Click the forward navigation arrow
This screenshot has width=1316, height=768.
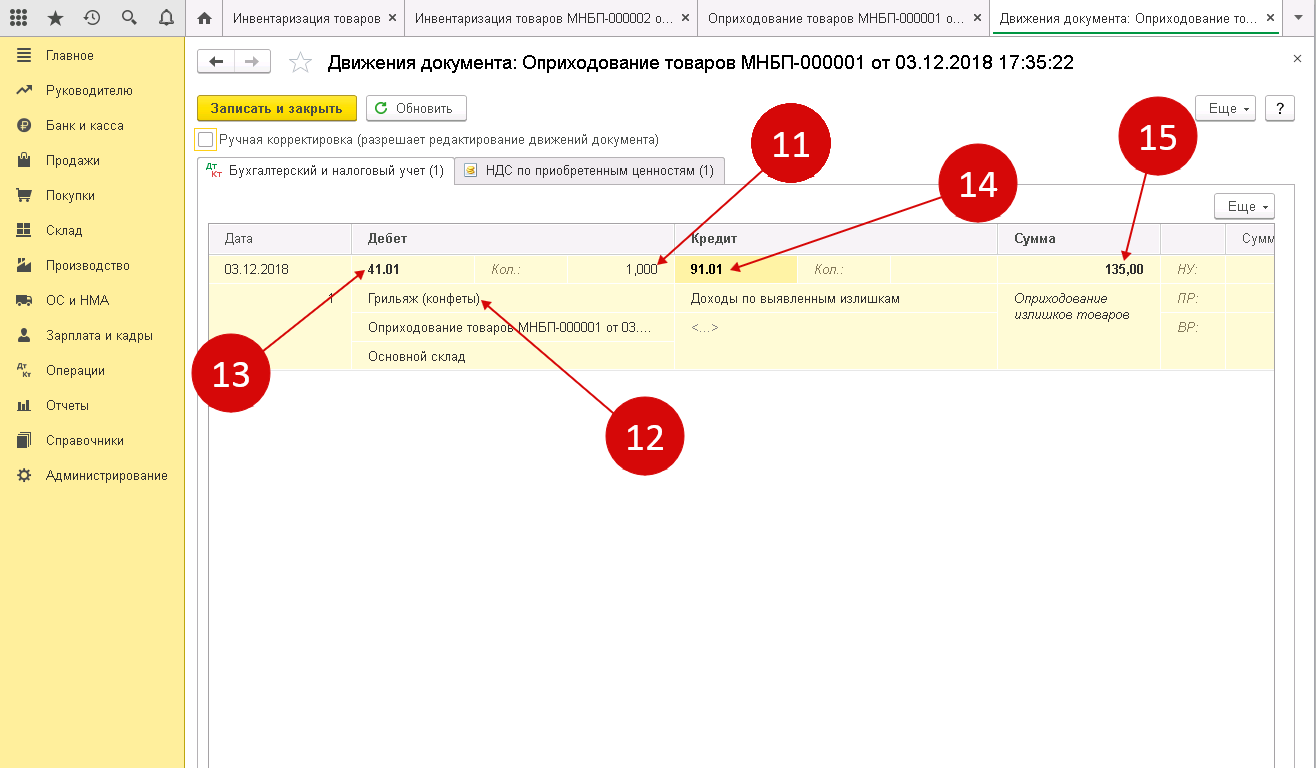pyautogui.click(x=252, y=62)
